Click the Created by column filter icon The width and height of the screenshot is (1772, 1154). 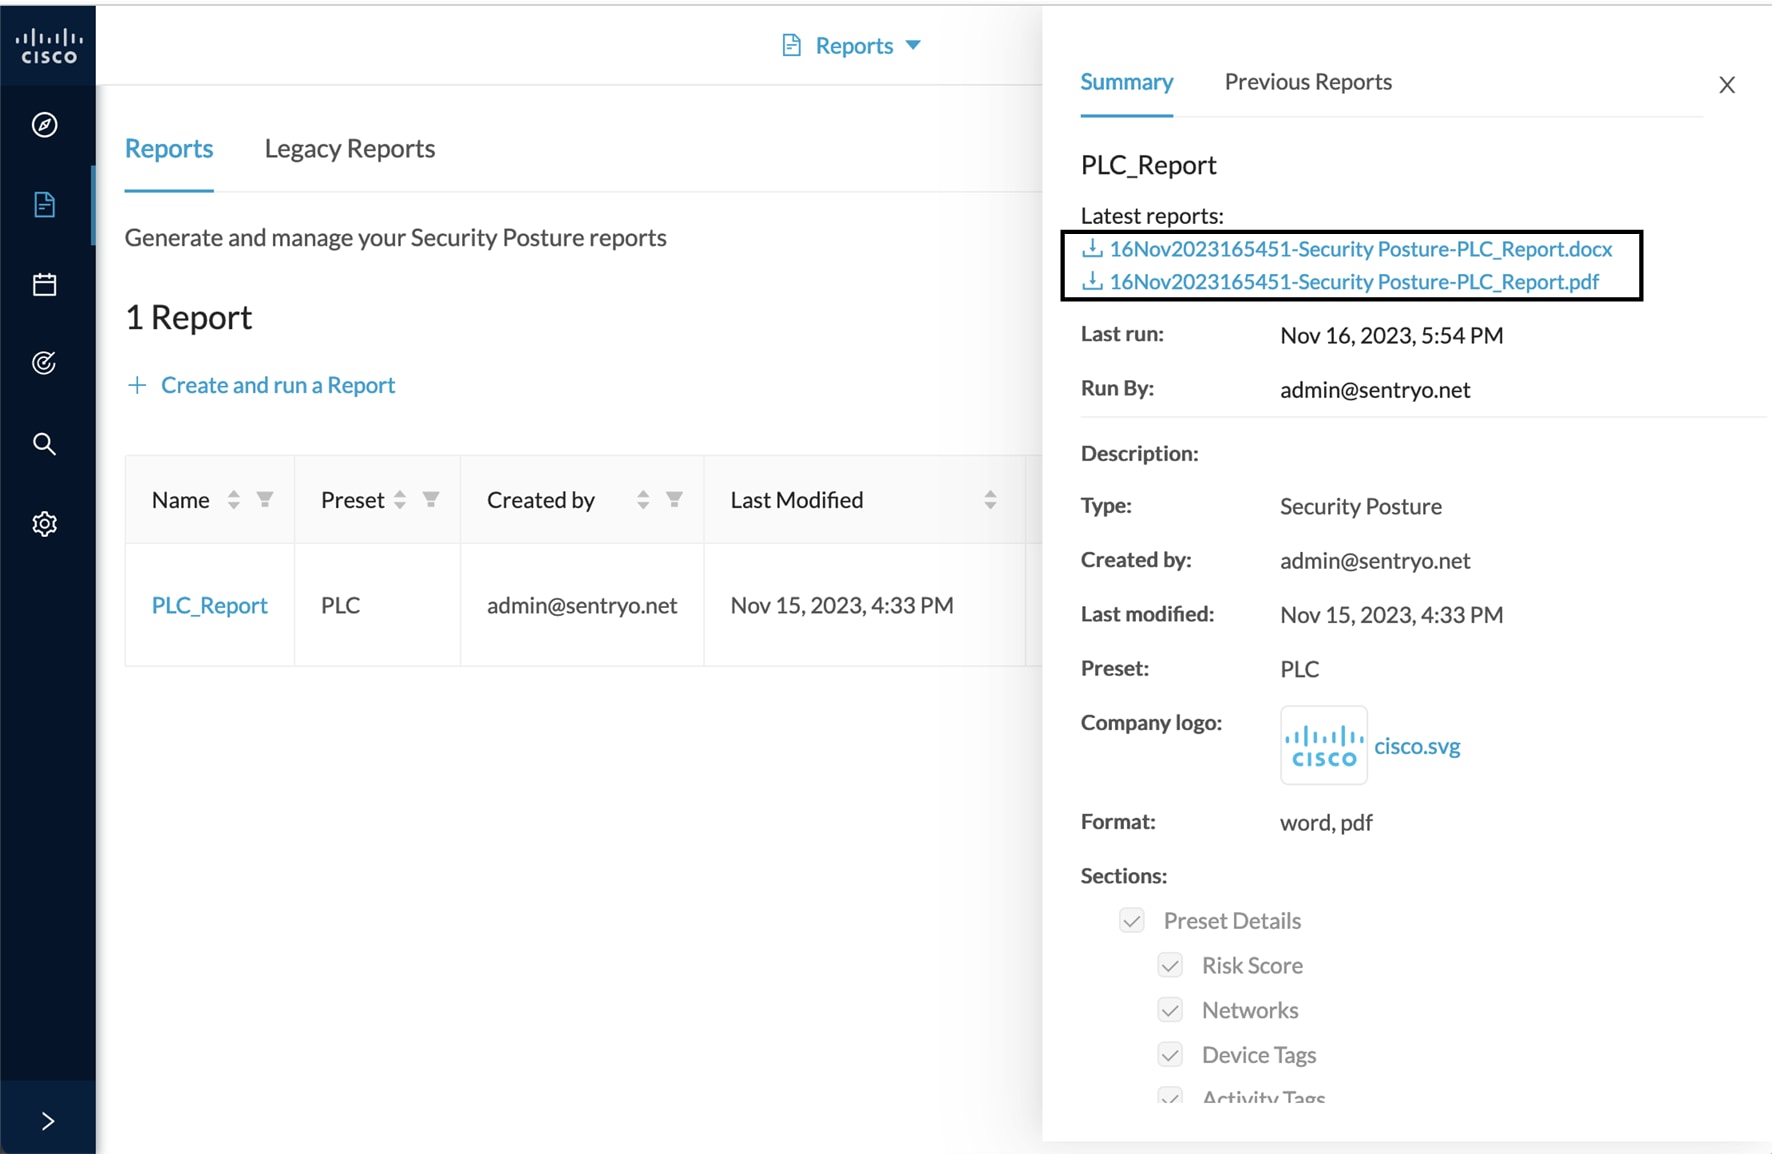click(675, 499)
